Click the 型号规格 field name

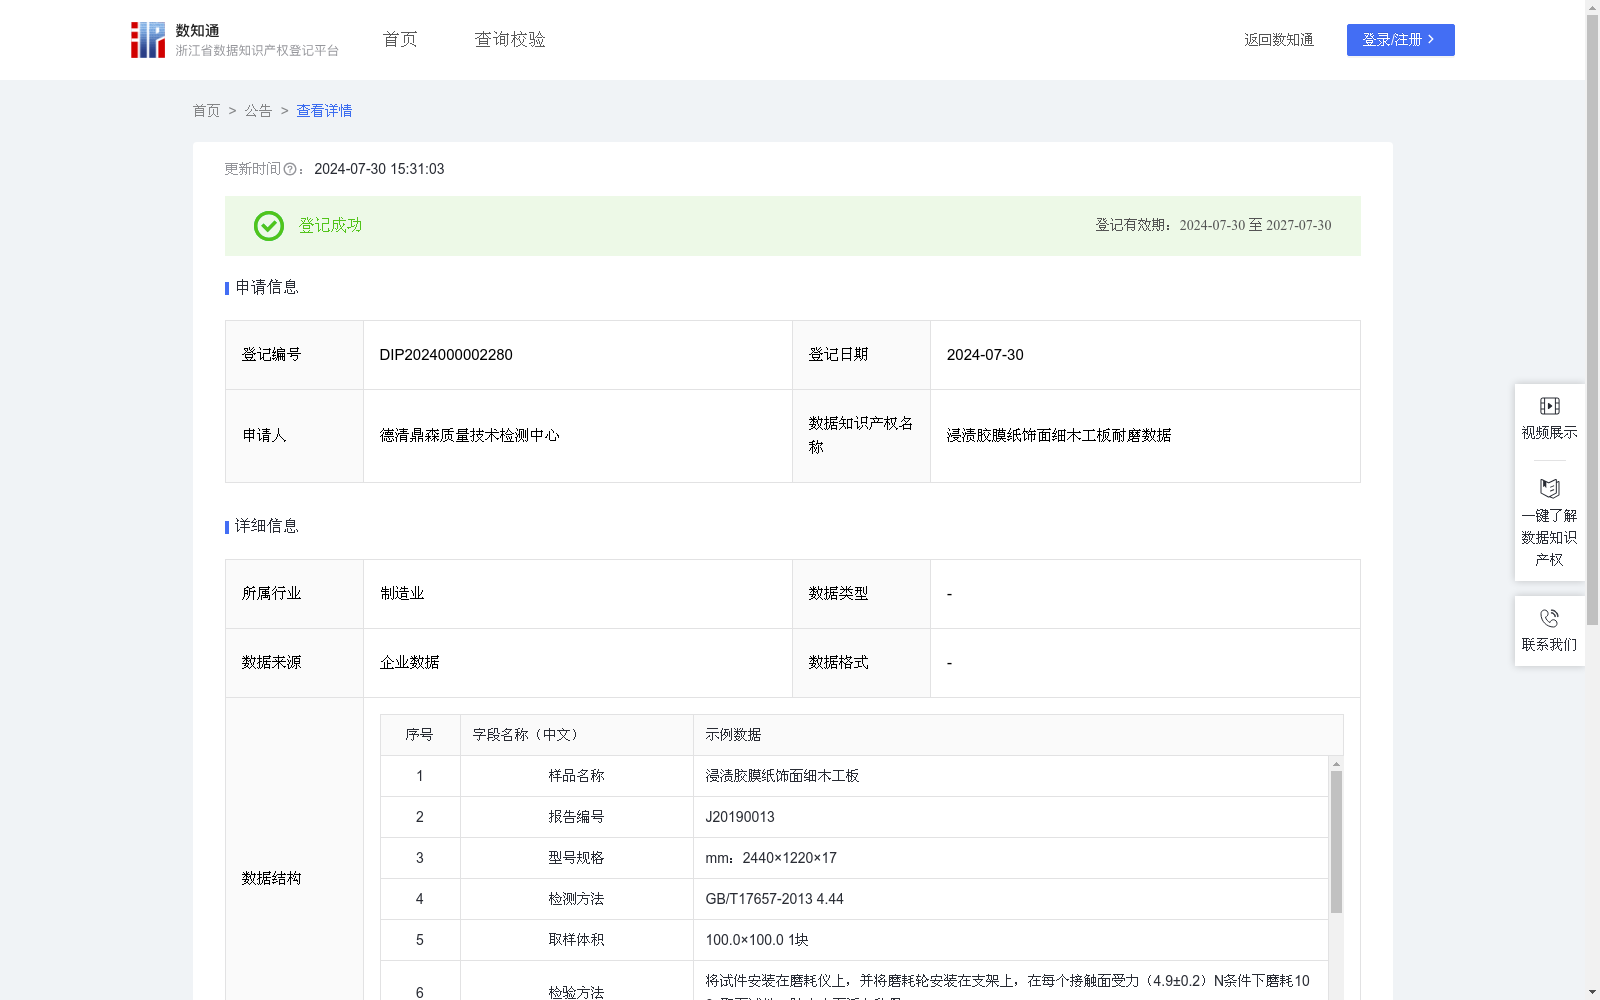(x=576, y=858)
